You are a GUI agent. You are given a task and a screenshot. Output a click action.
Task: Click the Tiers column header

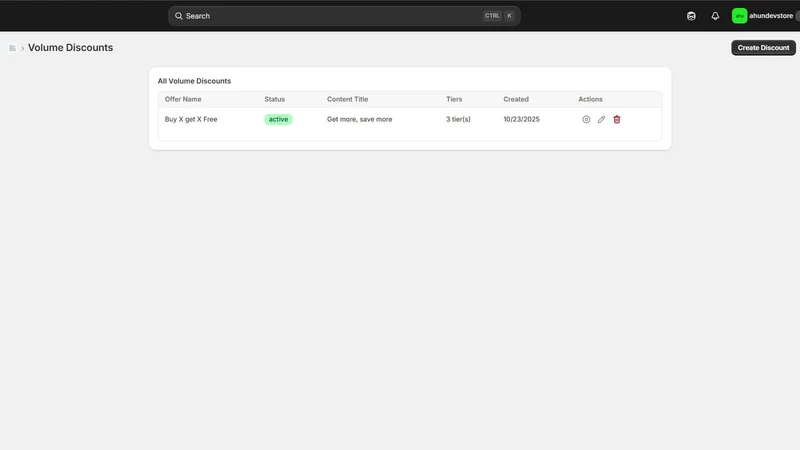click(x=454, y=99)
